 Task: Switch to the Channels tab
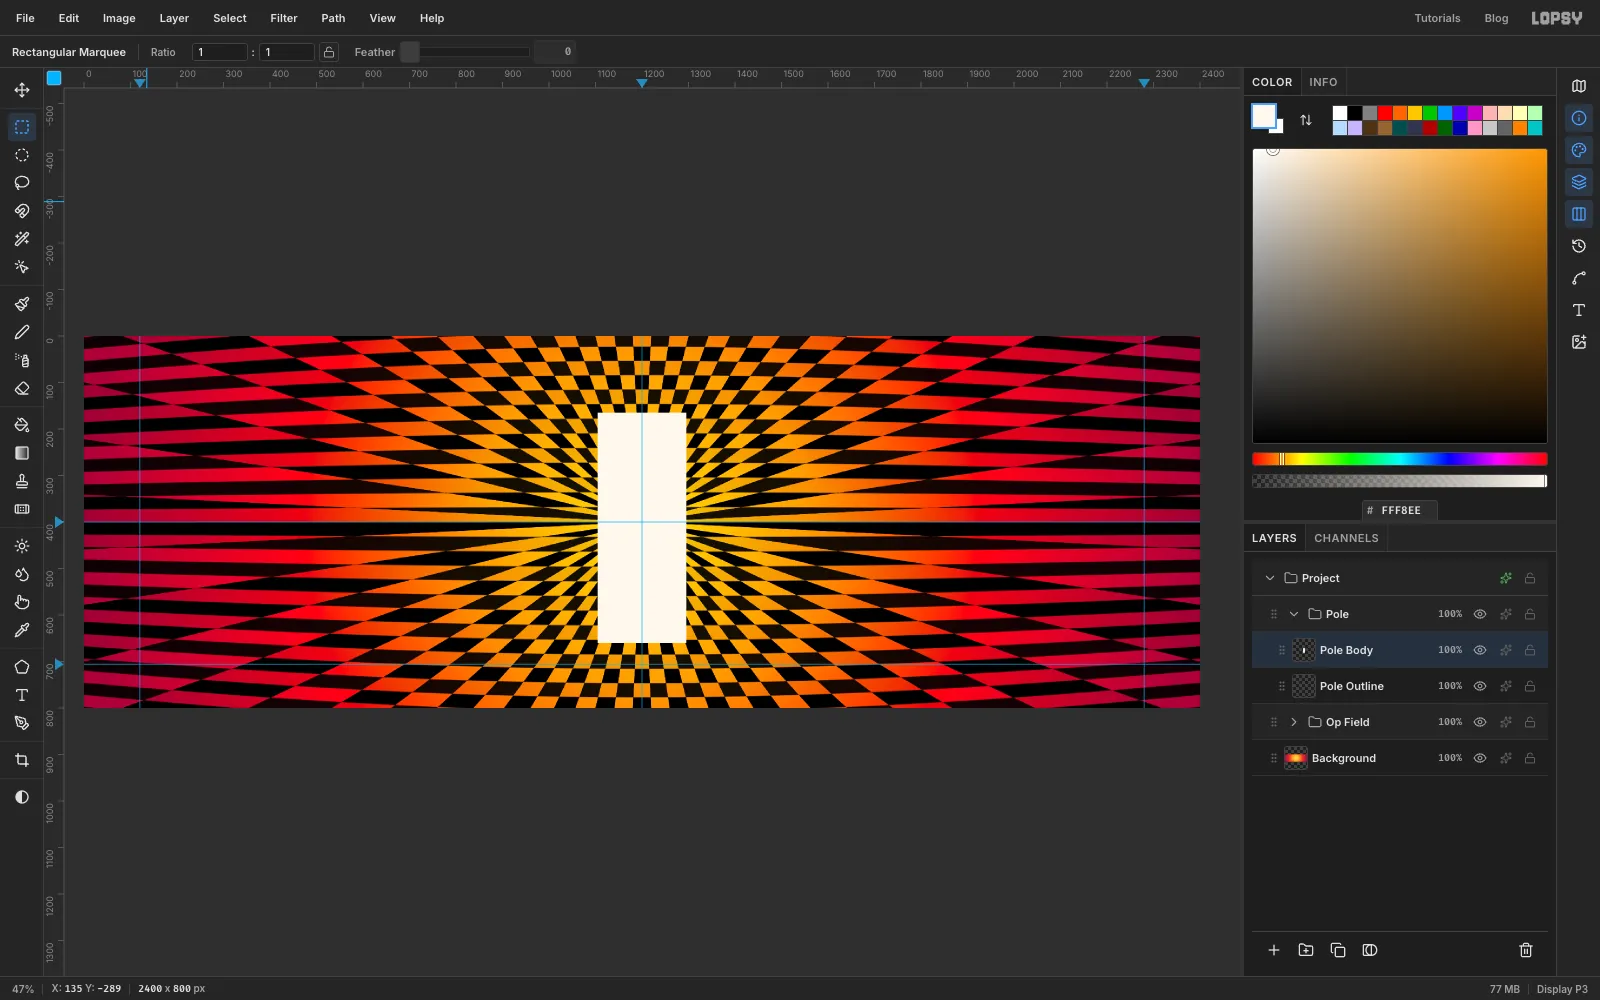1346,538
